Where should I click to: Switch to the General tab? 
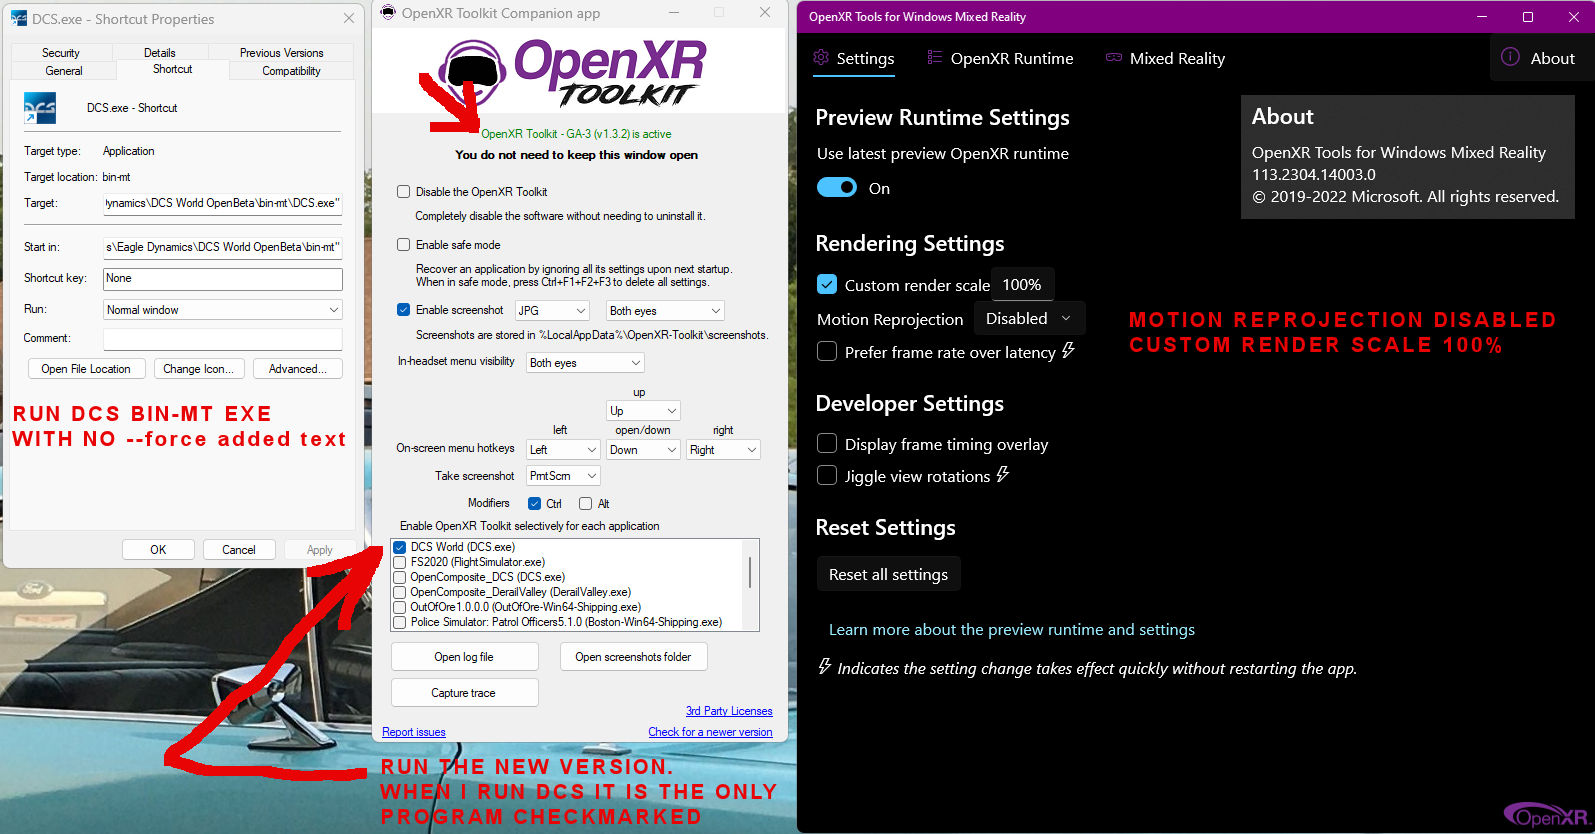[x=64, y=71]
